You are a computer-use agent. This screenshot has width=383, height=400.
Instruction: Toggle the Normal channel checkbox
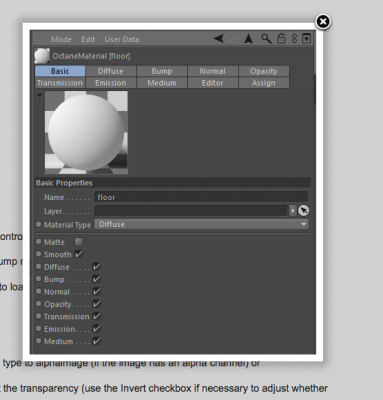click(96, 291)
